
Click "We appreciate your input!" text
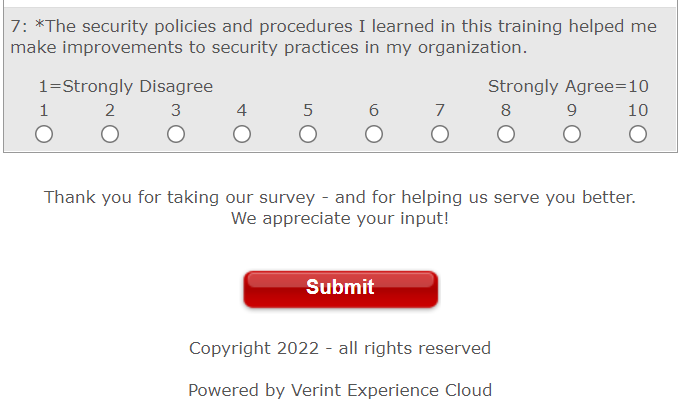click(x=340, y=218)
